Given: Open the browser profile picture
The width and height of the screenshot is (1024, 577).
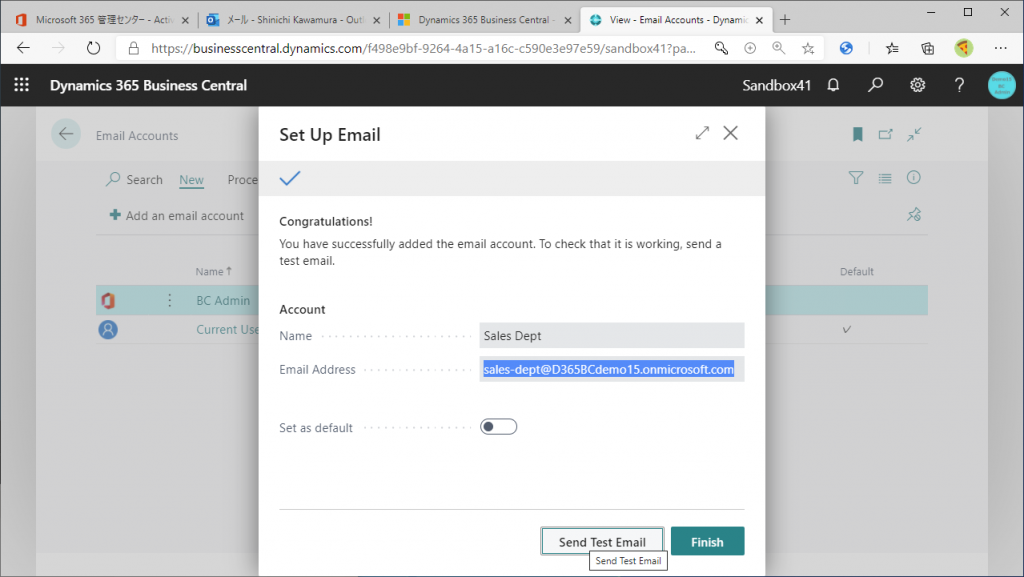Looking at the screenshot, I should coord(963,48).
